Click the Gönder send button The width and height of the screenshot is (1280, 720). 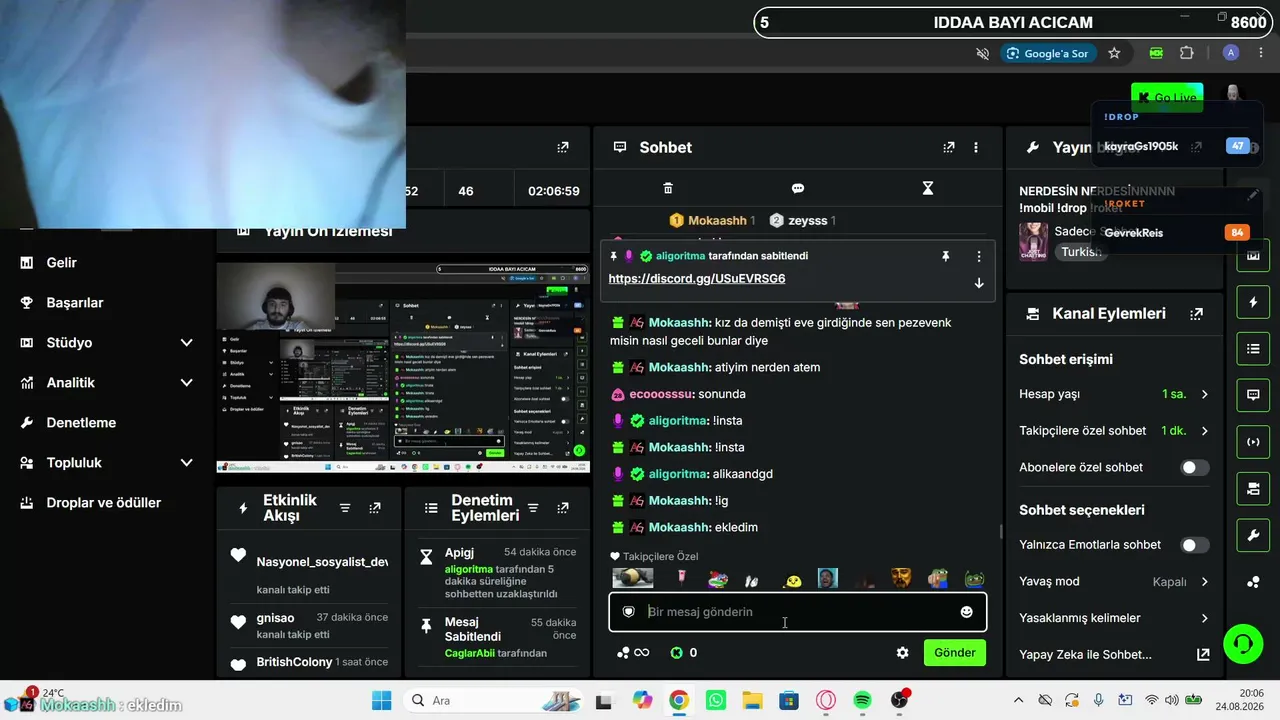(x=955, y=653)
